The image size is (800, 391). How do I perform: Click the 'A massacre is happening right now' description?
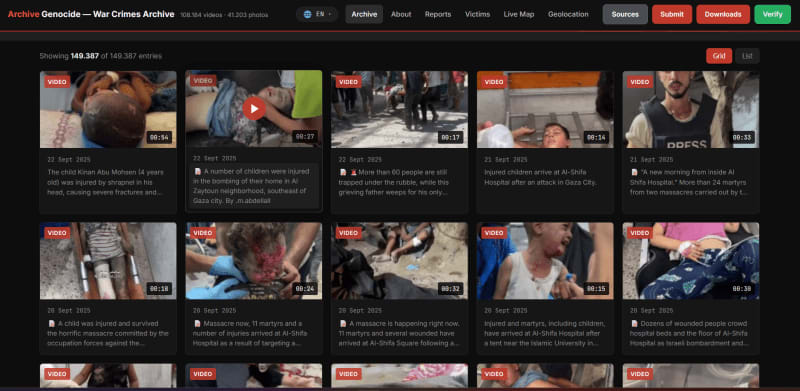pos(399,334)
